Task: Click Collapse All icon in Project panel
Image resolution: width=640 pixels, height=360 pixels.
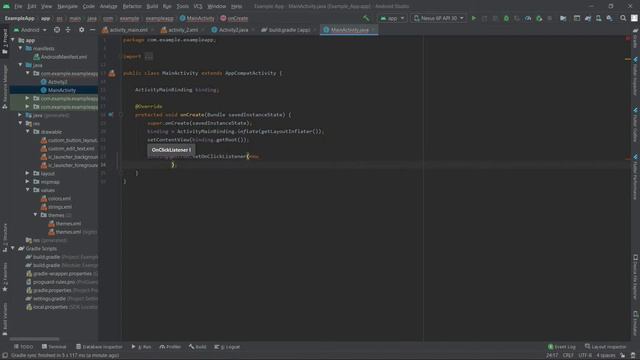Action: tap(68, 30)
